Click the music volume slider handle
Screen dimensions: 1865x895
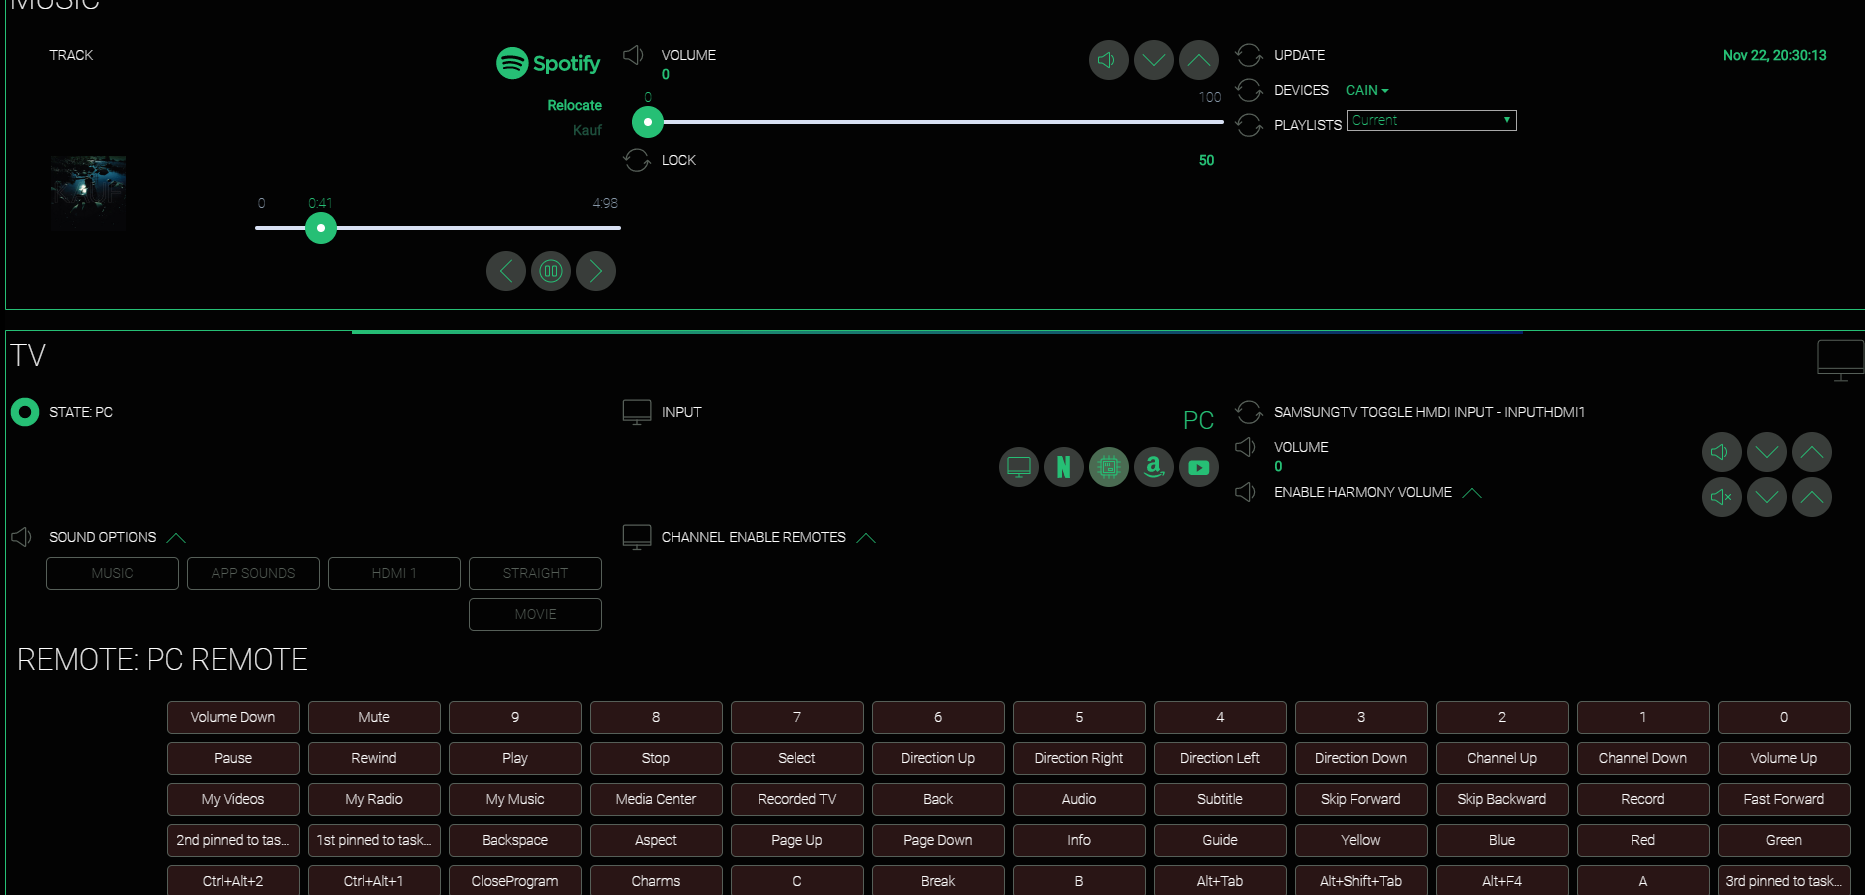(648, 122)
